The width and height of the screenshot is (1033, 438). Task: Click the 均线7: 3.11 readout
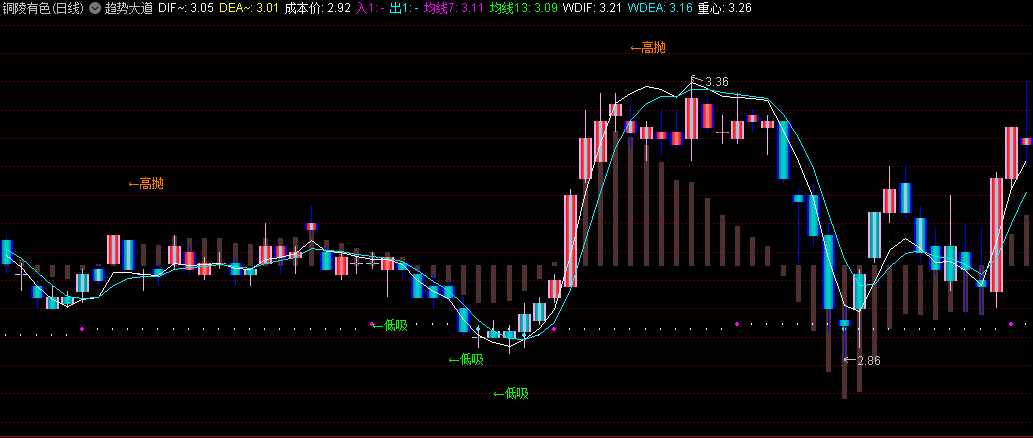point(455,9)
